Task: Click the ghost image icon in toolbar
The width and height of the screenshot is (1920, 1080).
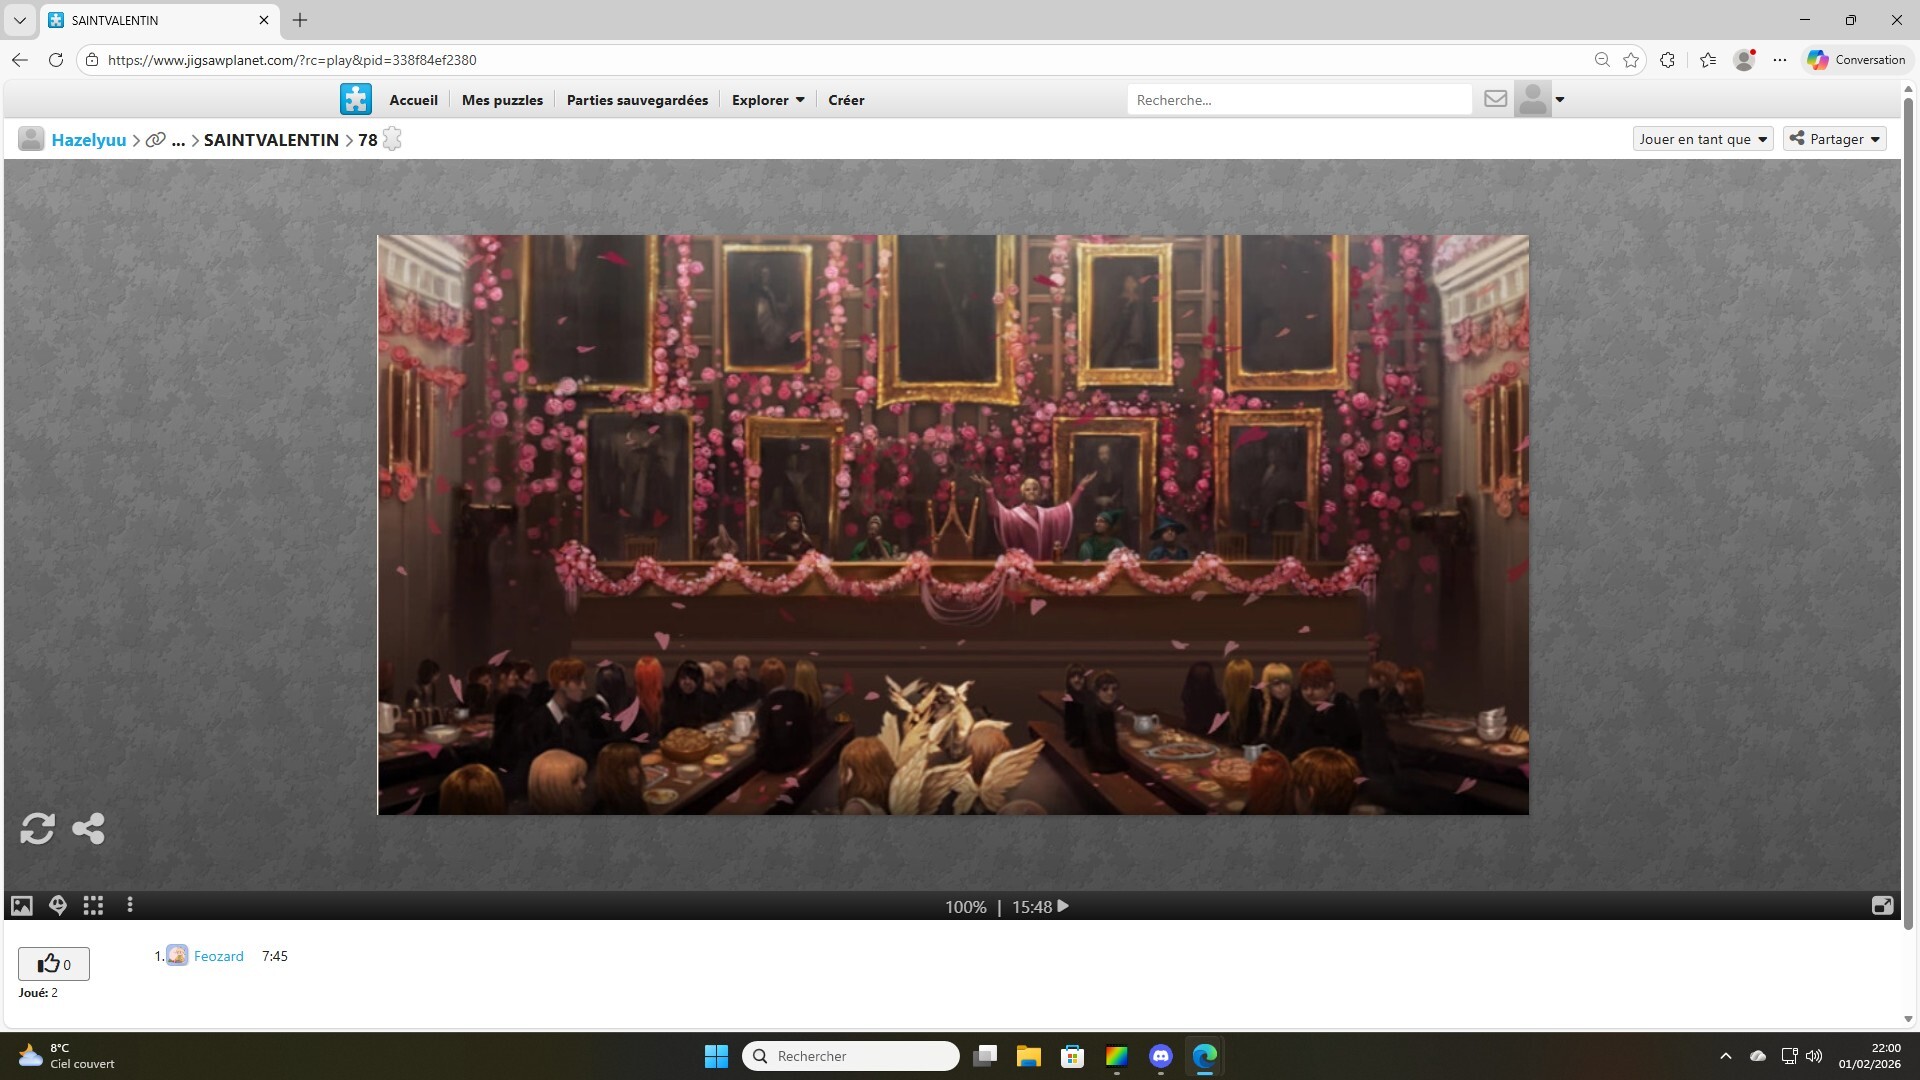Action: (58, 906)
